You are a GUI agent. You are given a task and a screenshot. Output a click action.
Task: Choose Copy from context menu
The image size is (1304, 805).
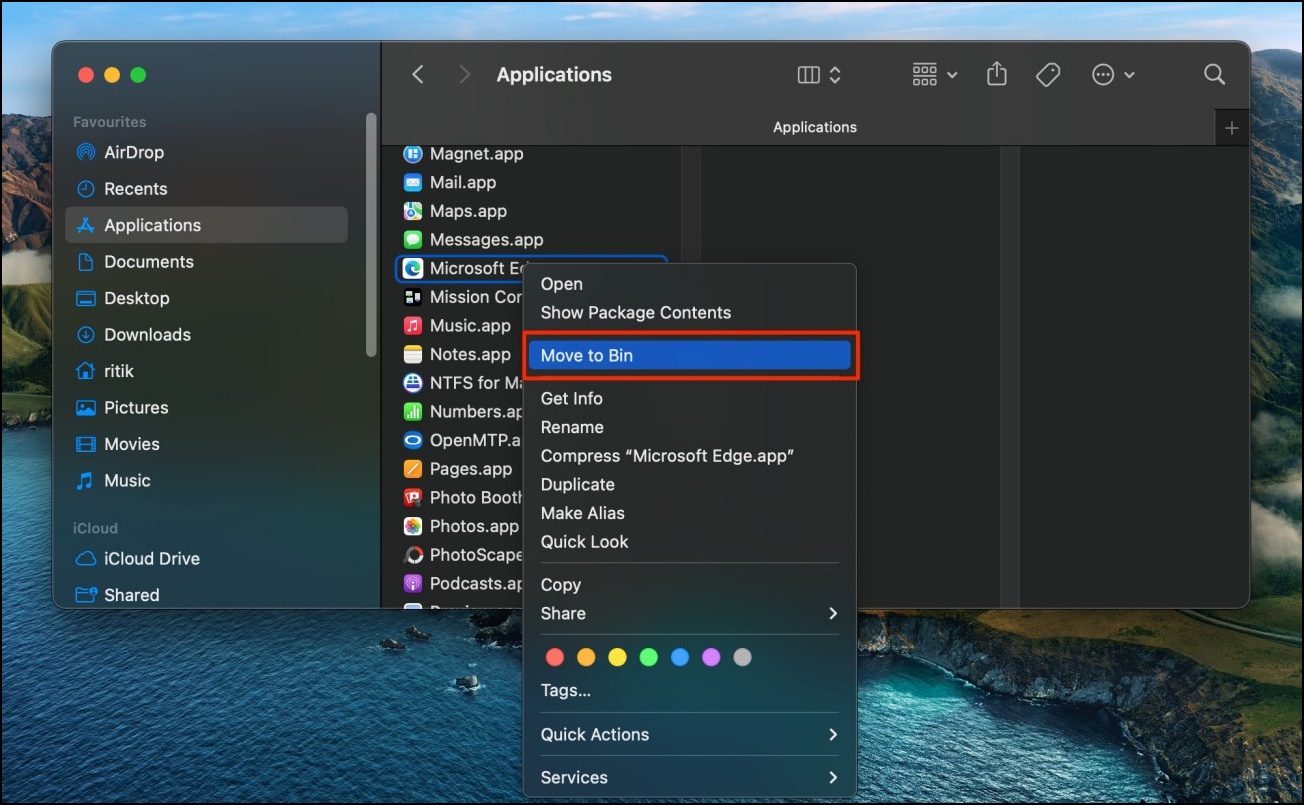(x=690, y=585)
